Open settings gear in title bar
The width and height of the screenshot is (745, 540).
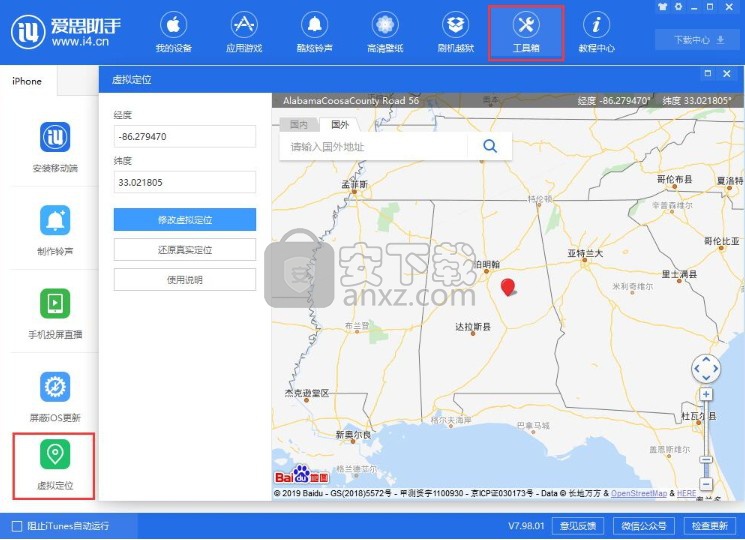click(678, 7)
